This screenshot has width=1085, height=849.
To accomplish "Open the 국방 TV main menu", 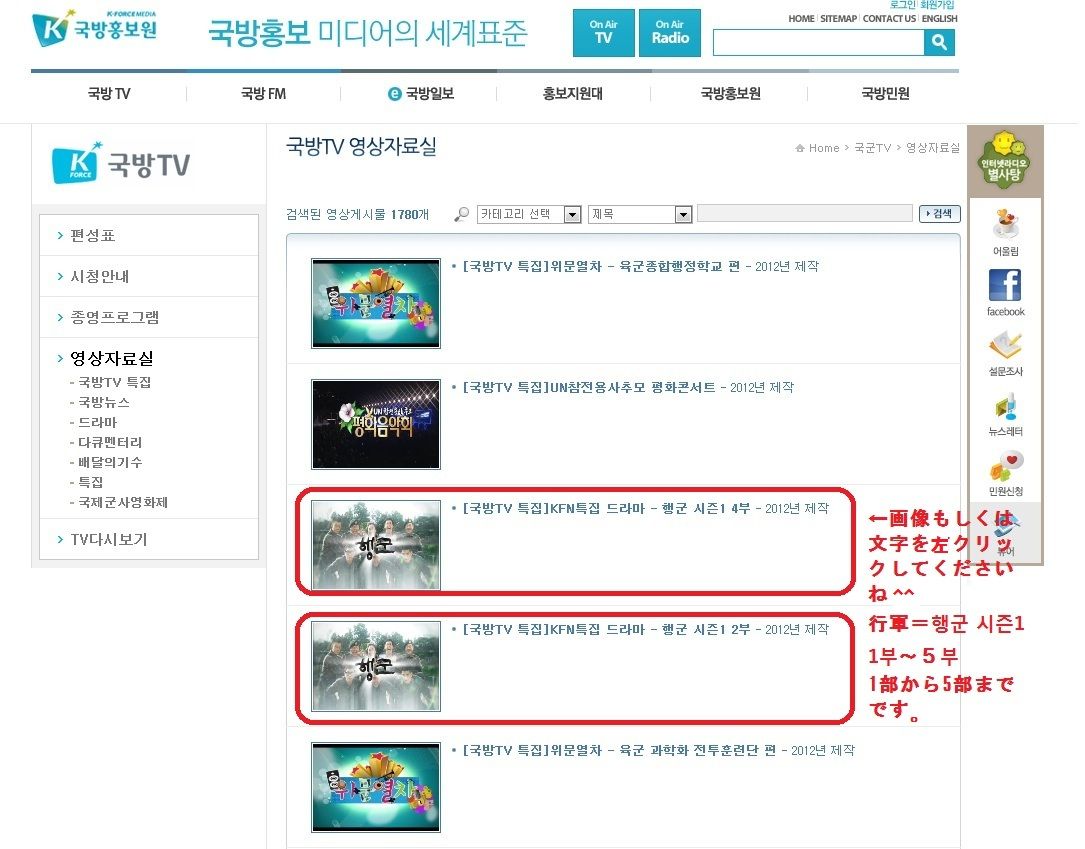I will click(x=109, y=93).
